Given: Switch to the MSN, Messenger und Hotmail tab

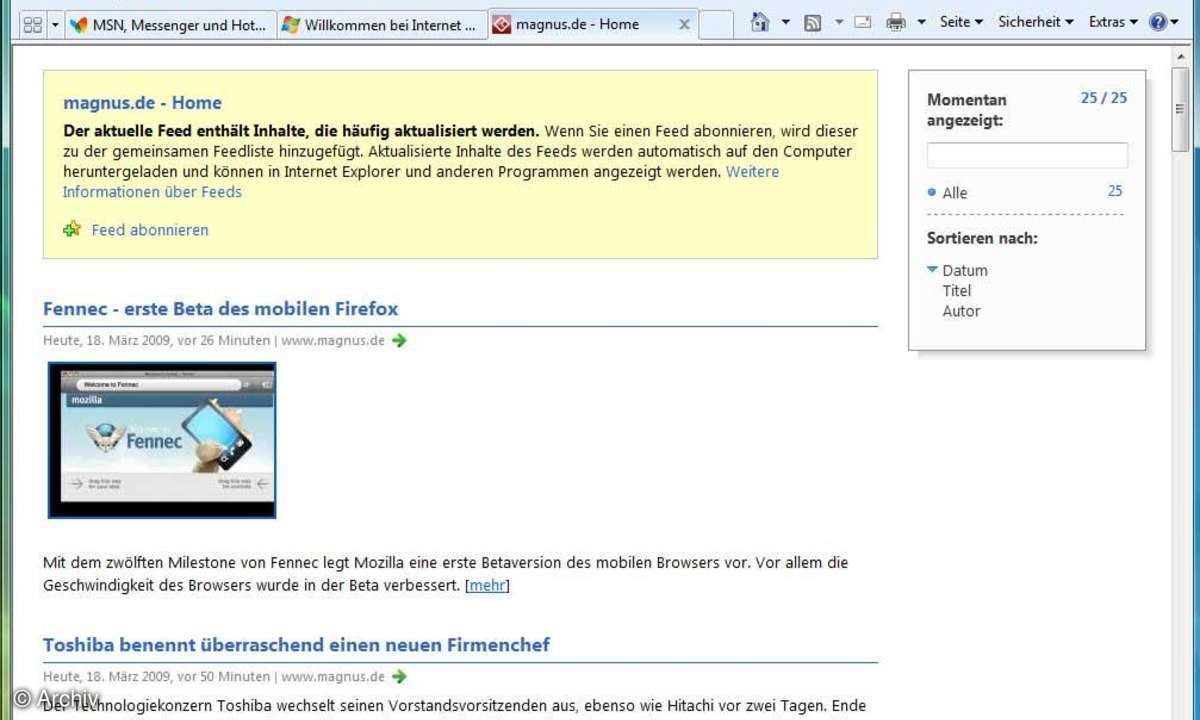Looking at the screenshot, I should [x=170, y=25].
